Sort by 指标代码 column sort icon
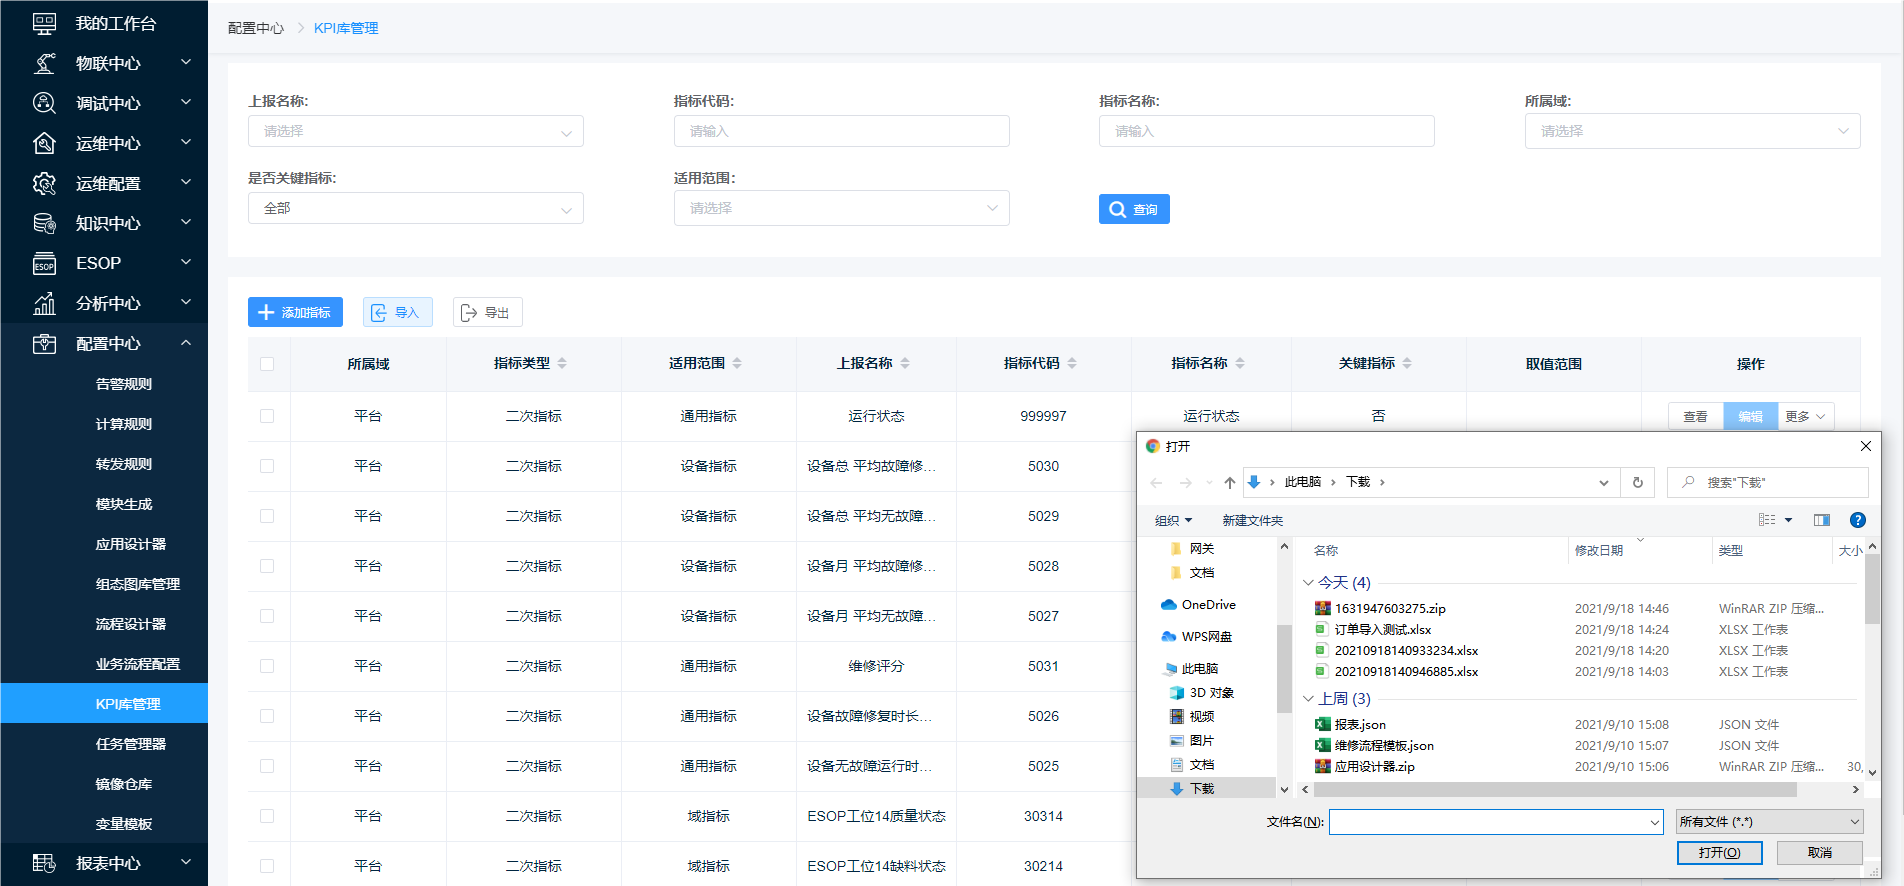Image resolution: width=1904 pixels, height=886 pixels. coord(1072,363)
